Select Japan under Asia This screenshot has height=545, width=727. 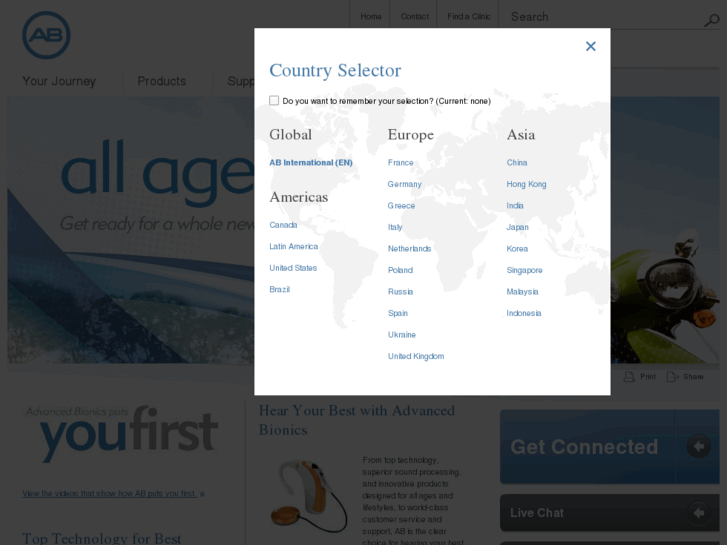point(517,227)
